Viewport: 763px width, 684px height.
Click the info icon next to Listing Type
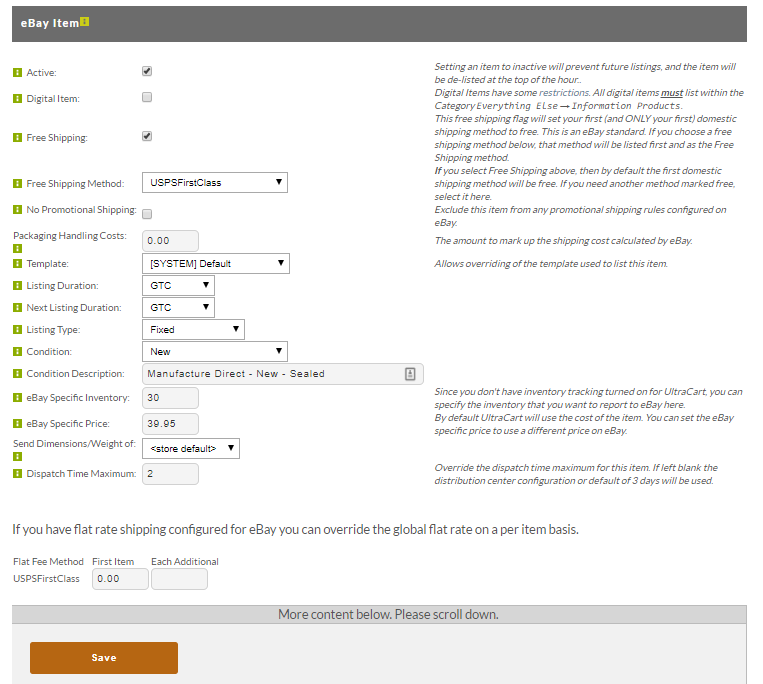point(18,329)
